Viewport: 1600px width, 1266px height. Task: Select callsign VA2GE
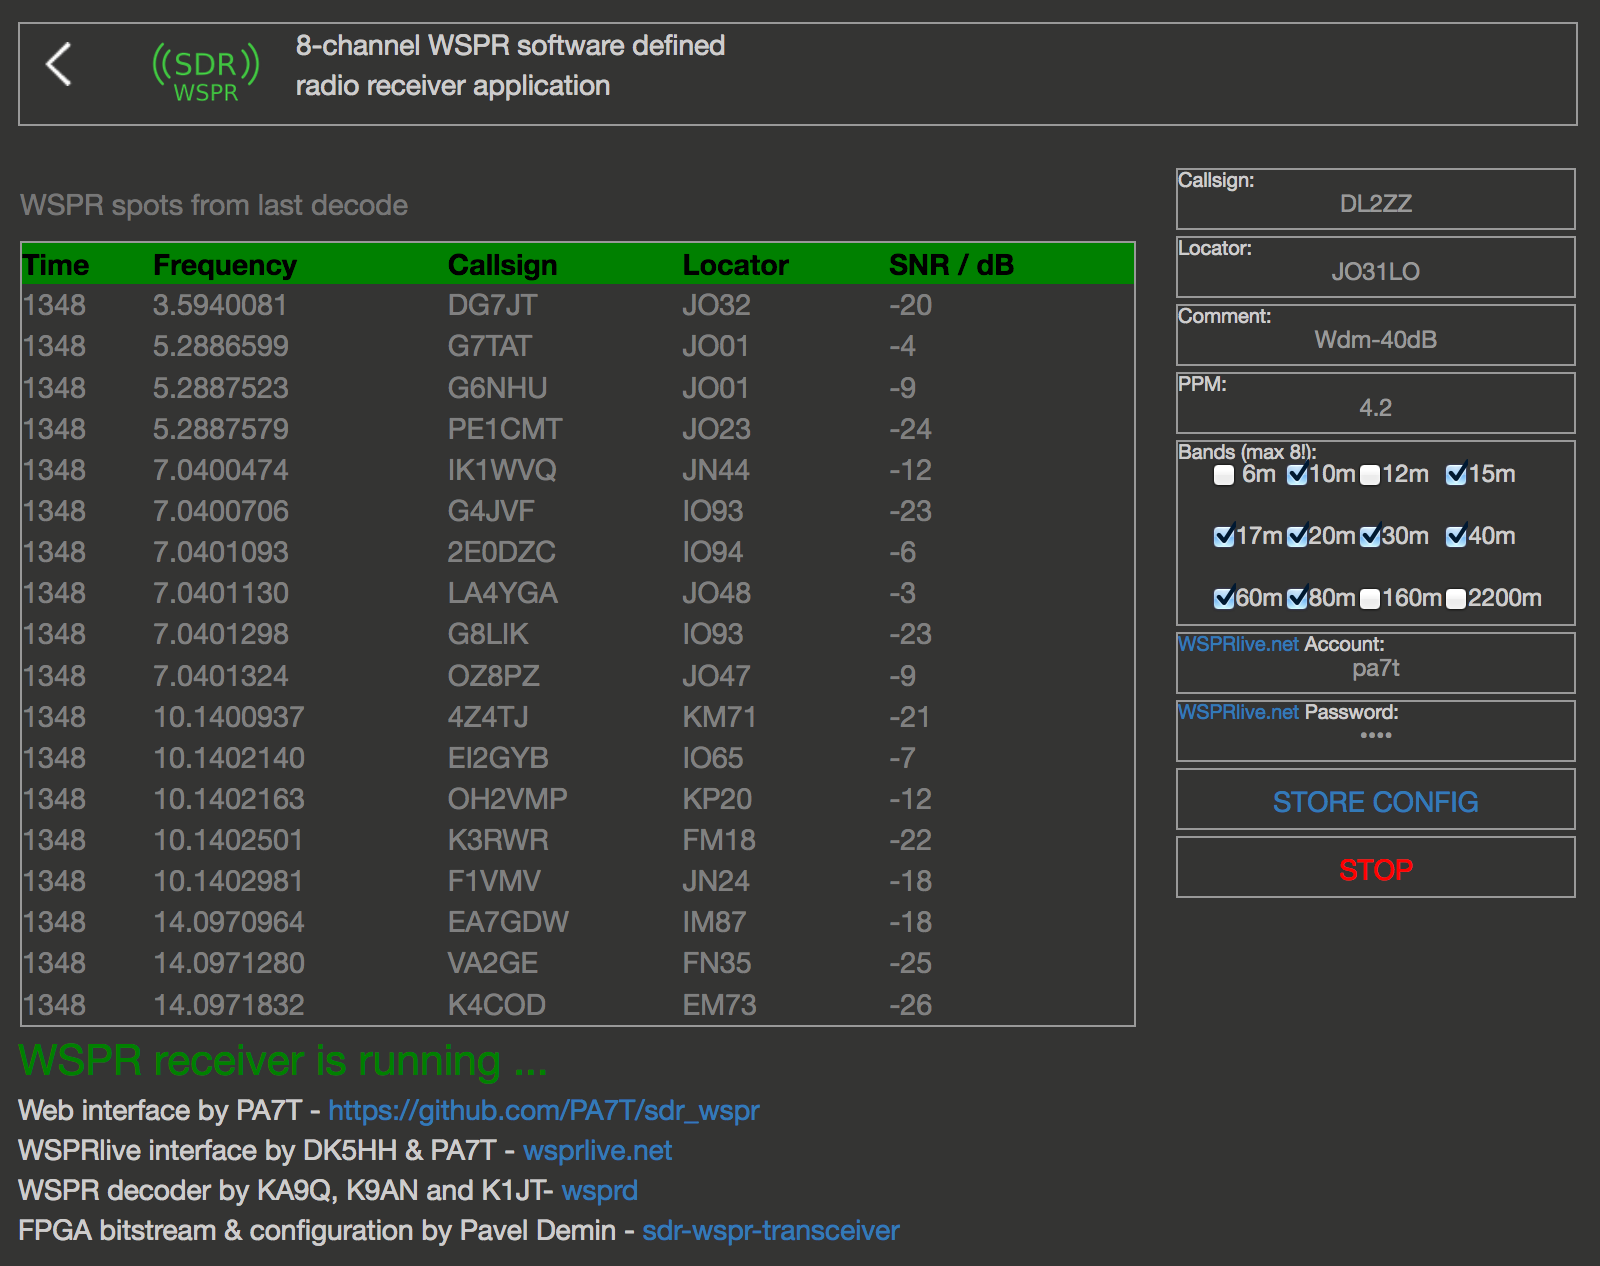[x=493, y=963]
